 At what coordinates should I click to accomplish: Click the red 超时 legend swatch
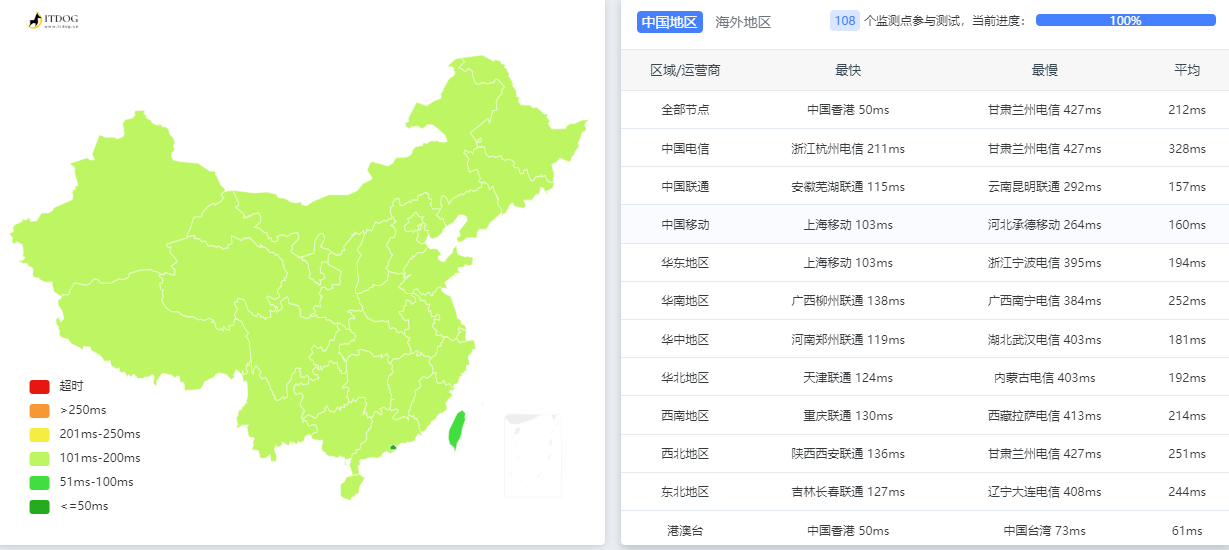point(39,386)
